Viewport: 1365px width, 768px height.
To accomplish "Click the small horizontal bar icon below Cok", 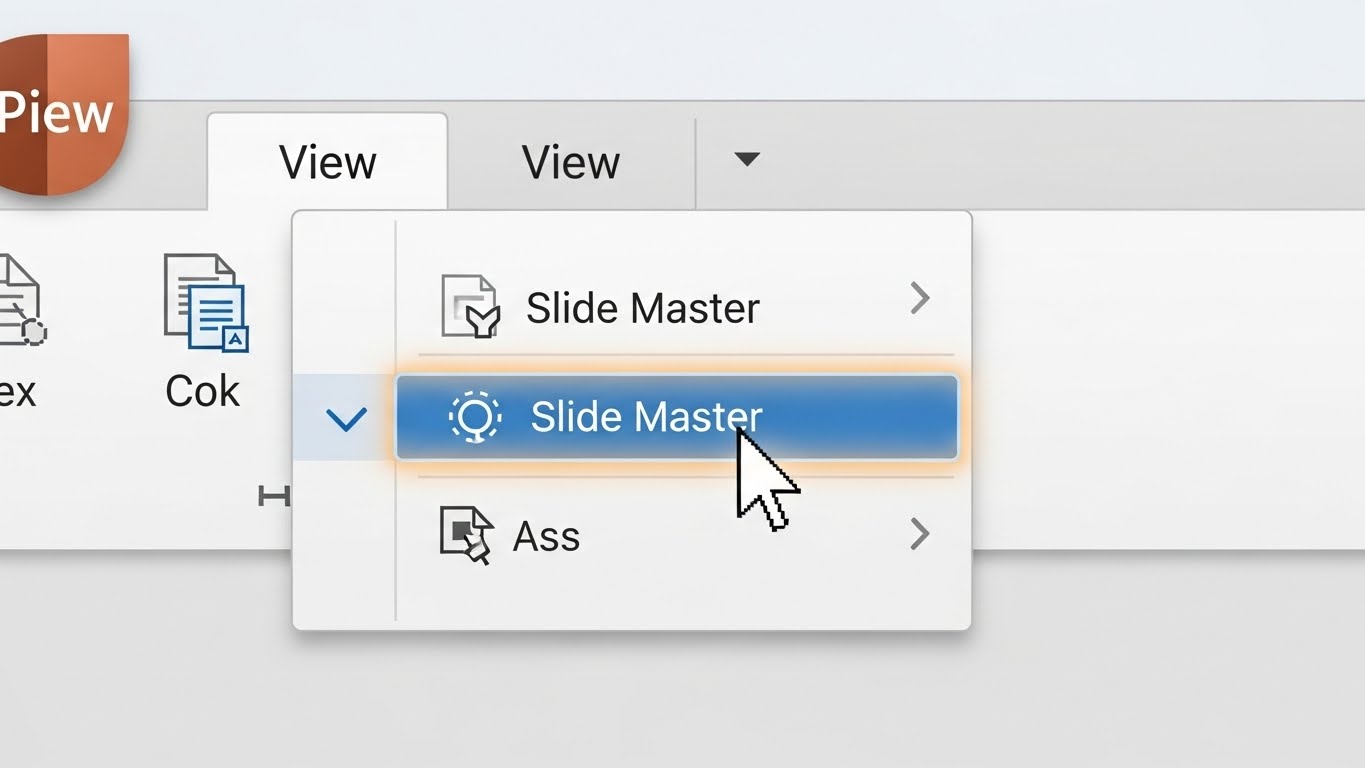I will [x=273, y=495].
